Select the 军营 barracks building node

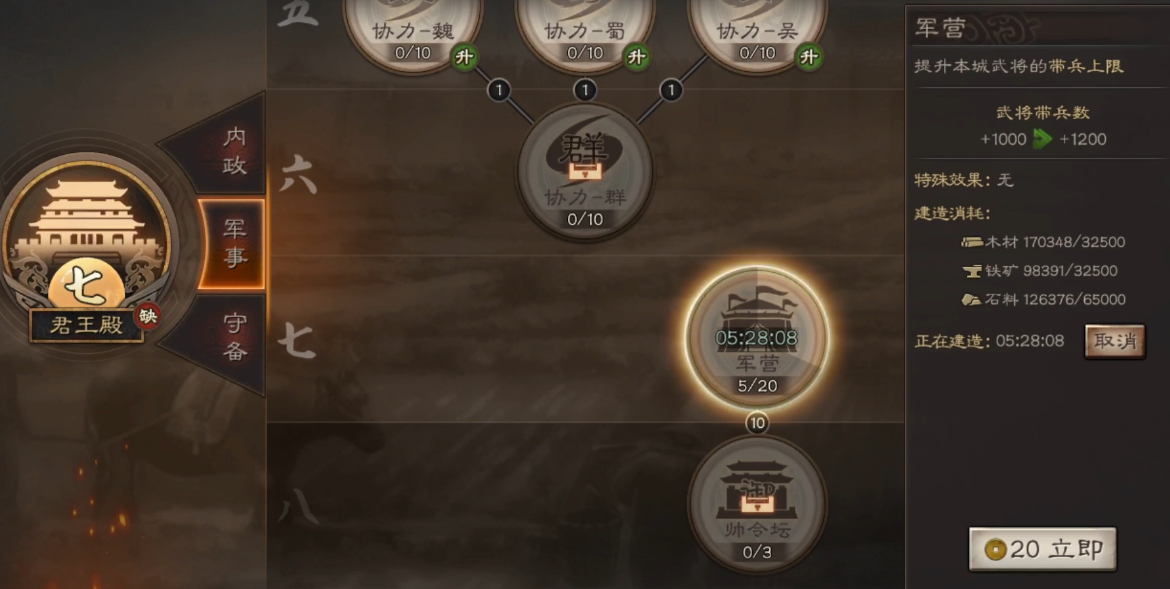[x=757, y=338]
